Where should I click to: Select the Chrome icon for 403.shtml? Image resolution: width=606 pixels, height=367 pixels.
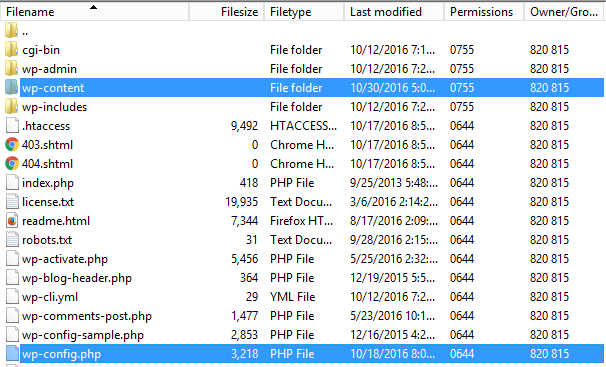tap(12, 144)
